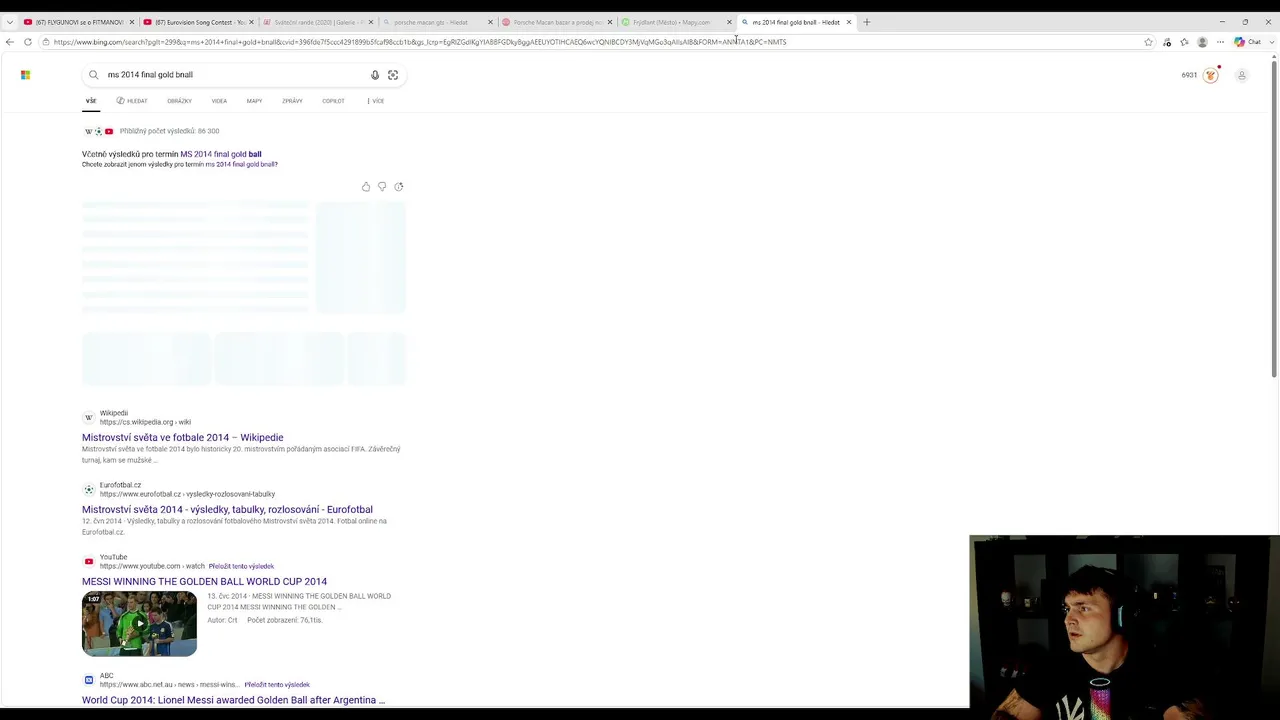Viewport: 1280px width, 720px height.
Task: Go back to the previous page
Action: (x=10, y=42)
